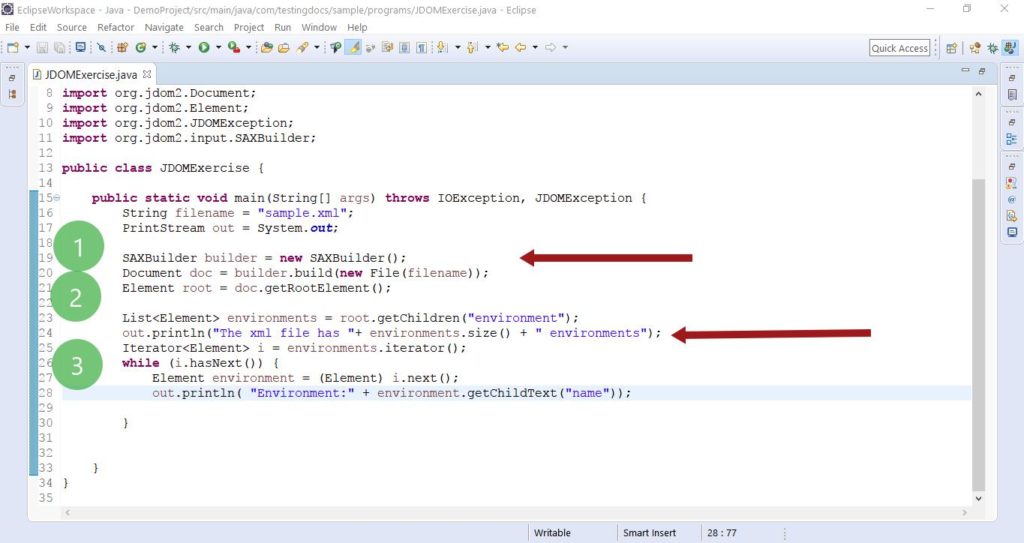Toggle Show Whitespace Characters pilcrow button
The width and height of the screenshot is (1024, 543).
point(422,47)
